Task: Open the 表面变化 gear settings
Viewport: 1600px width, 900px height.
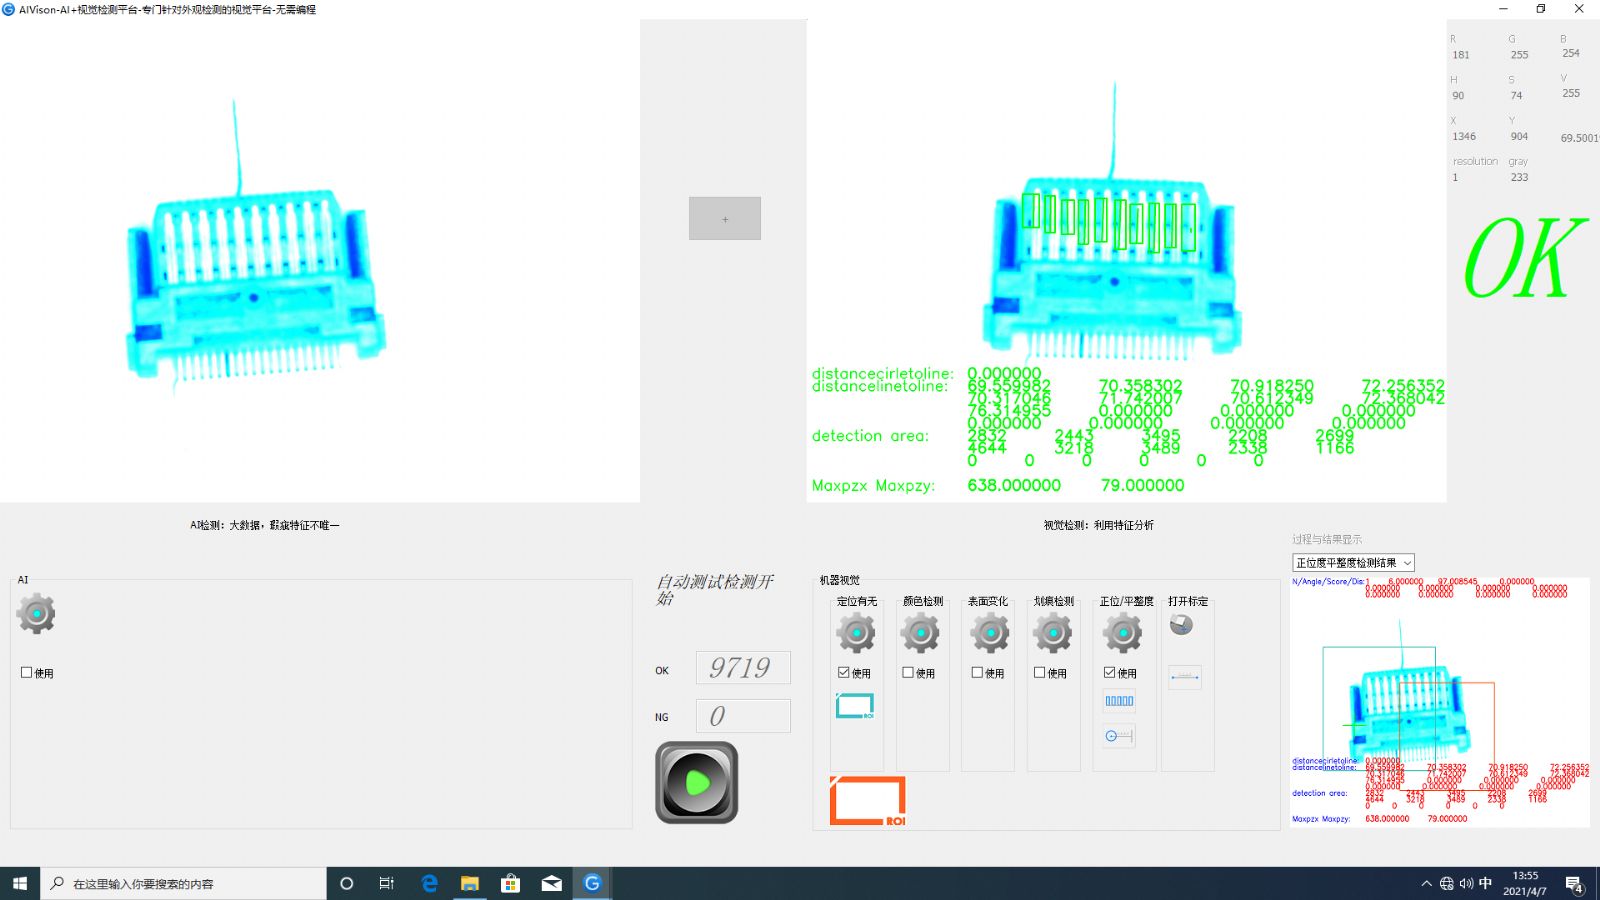Action: point(989,633)
